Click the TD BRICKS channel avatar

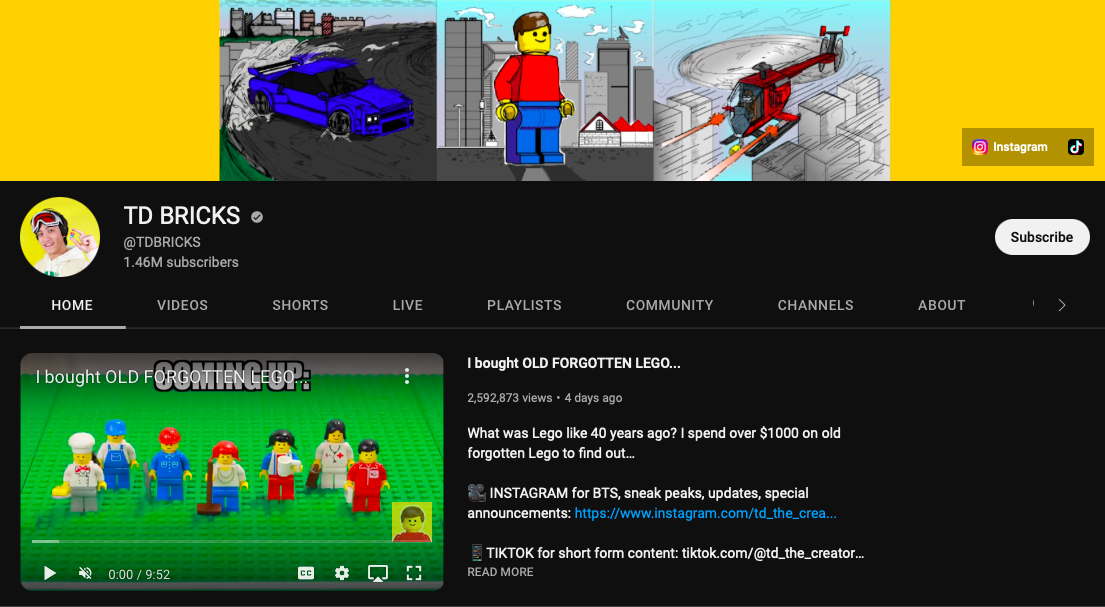coord(60,237)
